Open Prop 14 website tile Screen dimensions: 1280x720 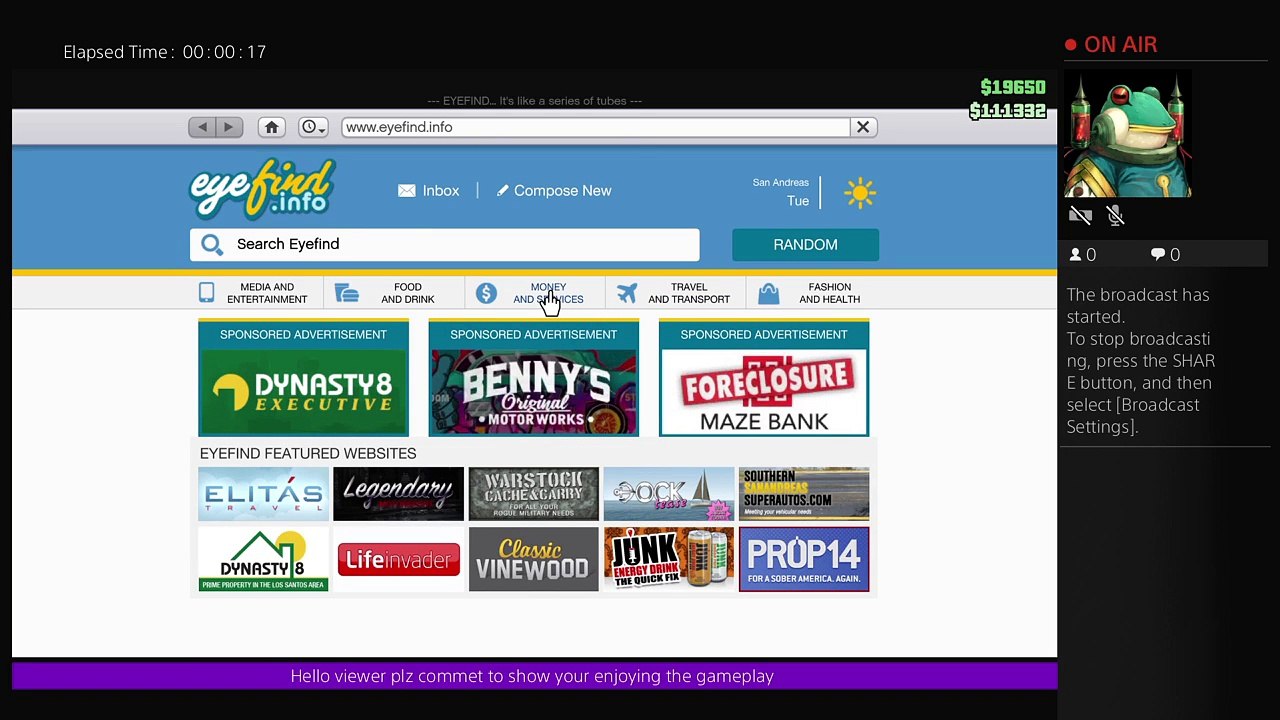pos(804,560)
